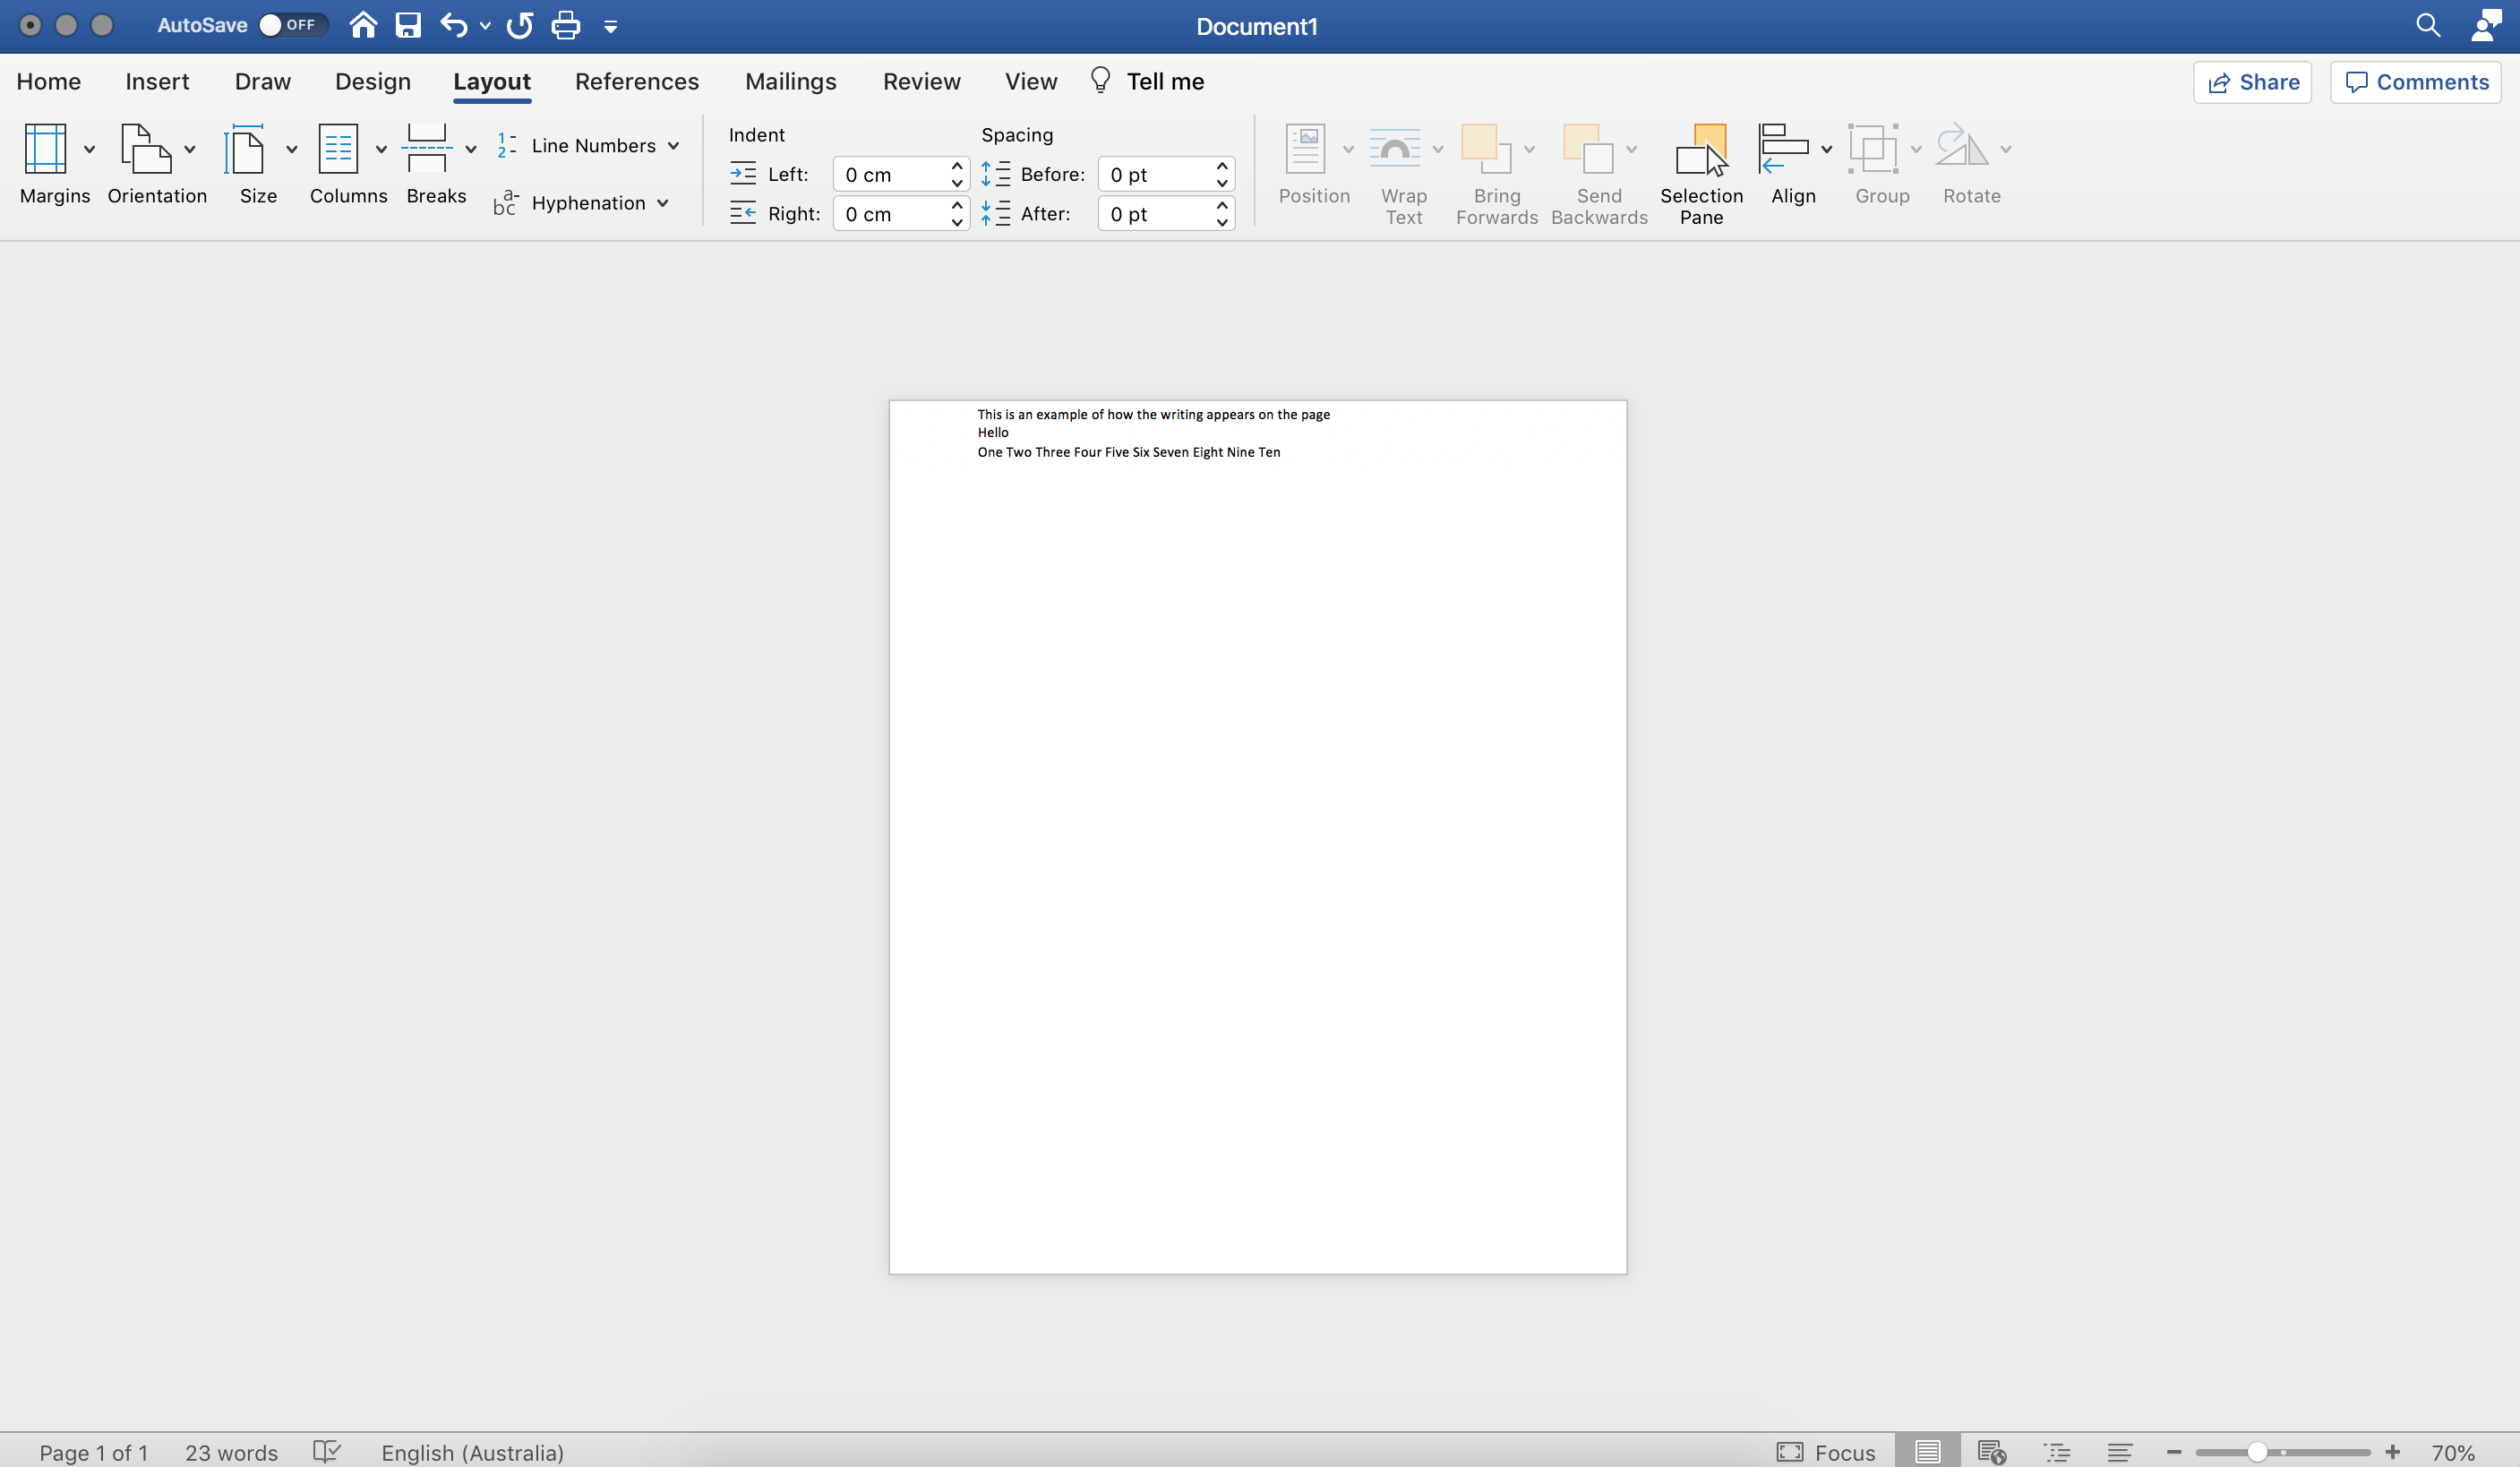Toggle the AutoSave switch

pos(290,25)
